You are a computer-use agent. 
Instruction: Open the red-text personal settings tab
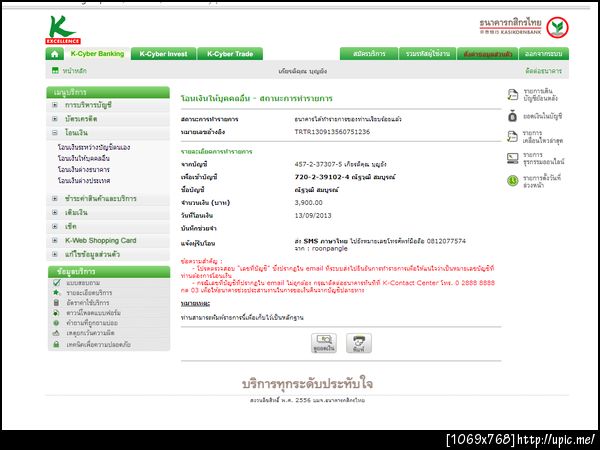click(x=488, y=54)
